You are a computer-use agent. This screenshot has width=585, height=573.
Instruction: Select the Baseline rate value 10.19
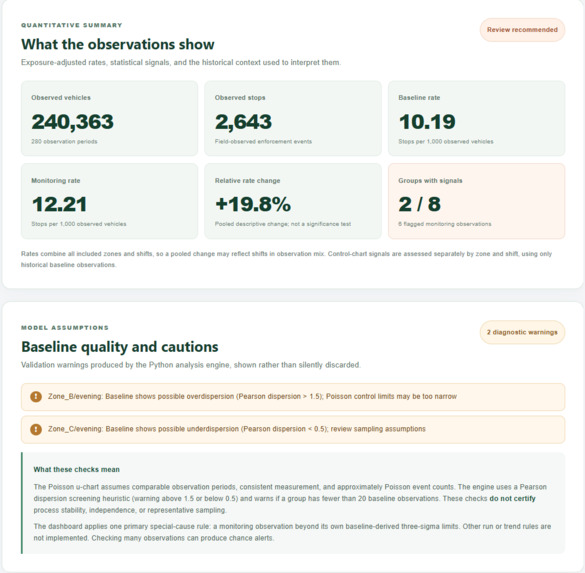click(427, 122)
